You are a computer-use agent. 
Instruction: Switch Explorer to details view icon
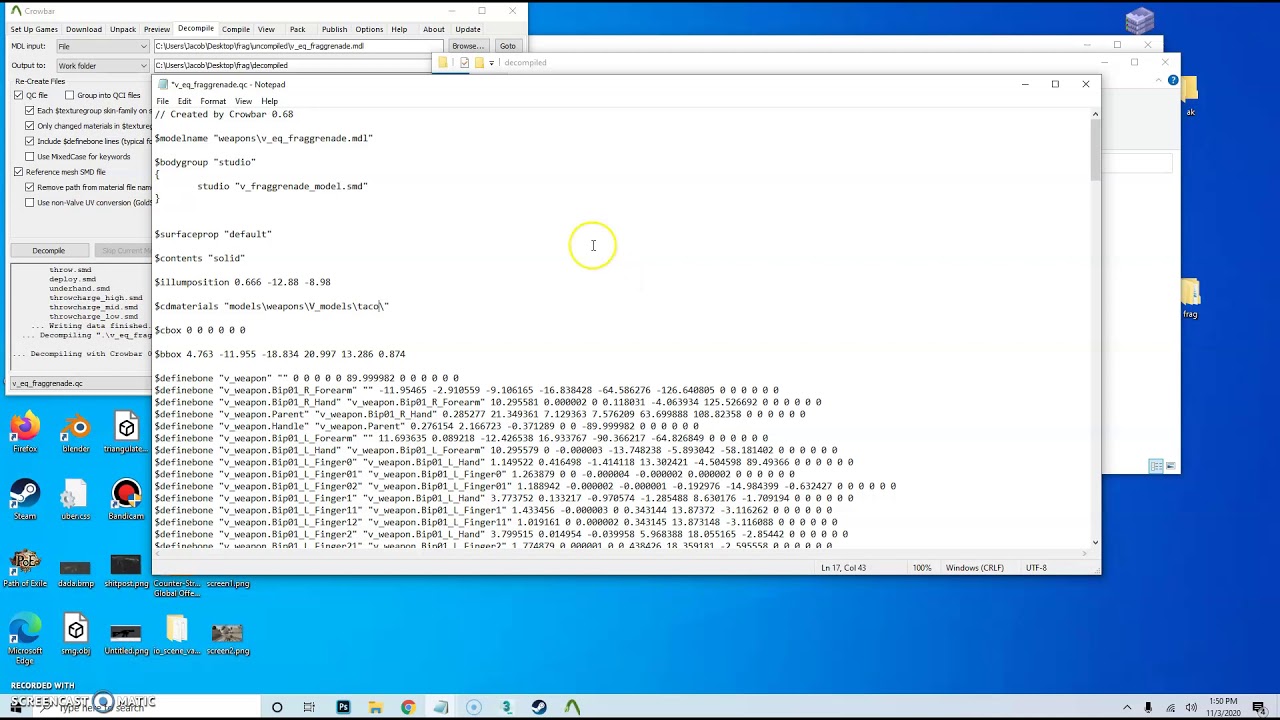click(1156, 465)
